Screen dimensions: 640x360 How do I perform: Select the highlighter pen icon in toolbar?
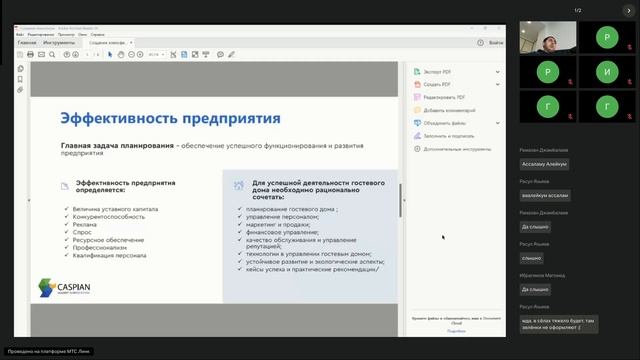231,54
